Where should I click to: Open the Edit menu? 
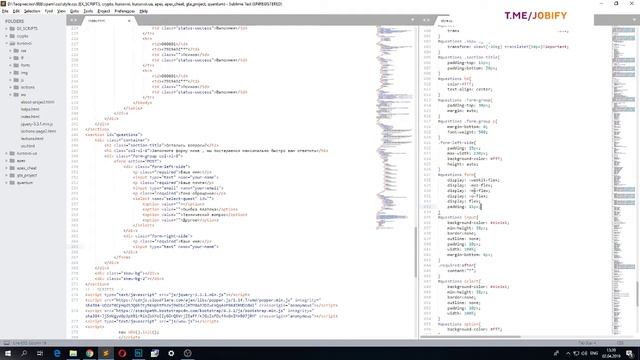[16, 11]
